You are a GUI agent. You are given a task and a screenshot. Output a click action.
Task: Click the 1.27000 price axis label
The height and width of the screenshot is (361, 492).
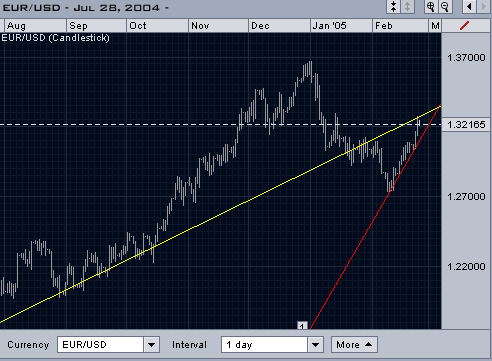(466, 197)
